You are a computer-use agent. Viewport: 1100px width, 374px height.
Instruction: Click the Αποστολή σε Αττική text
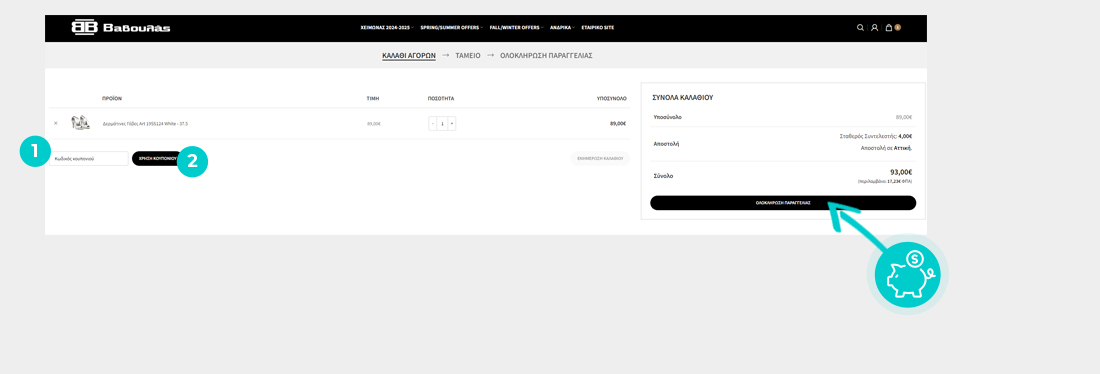point(886,148)
